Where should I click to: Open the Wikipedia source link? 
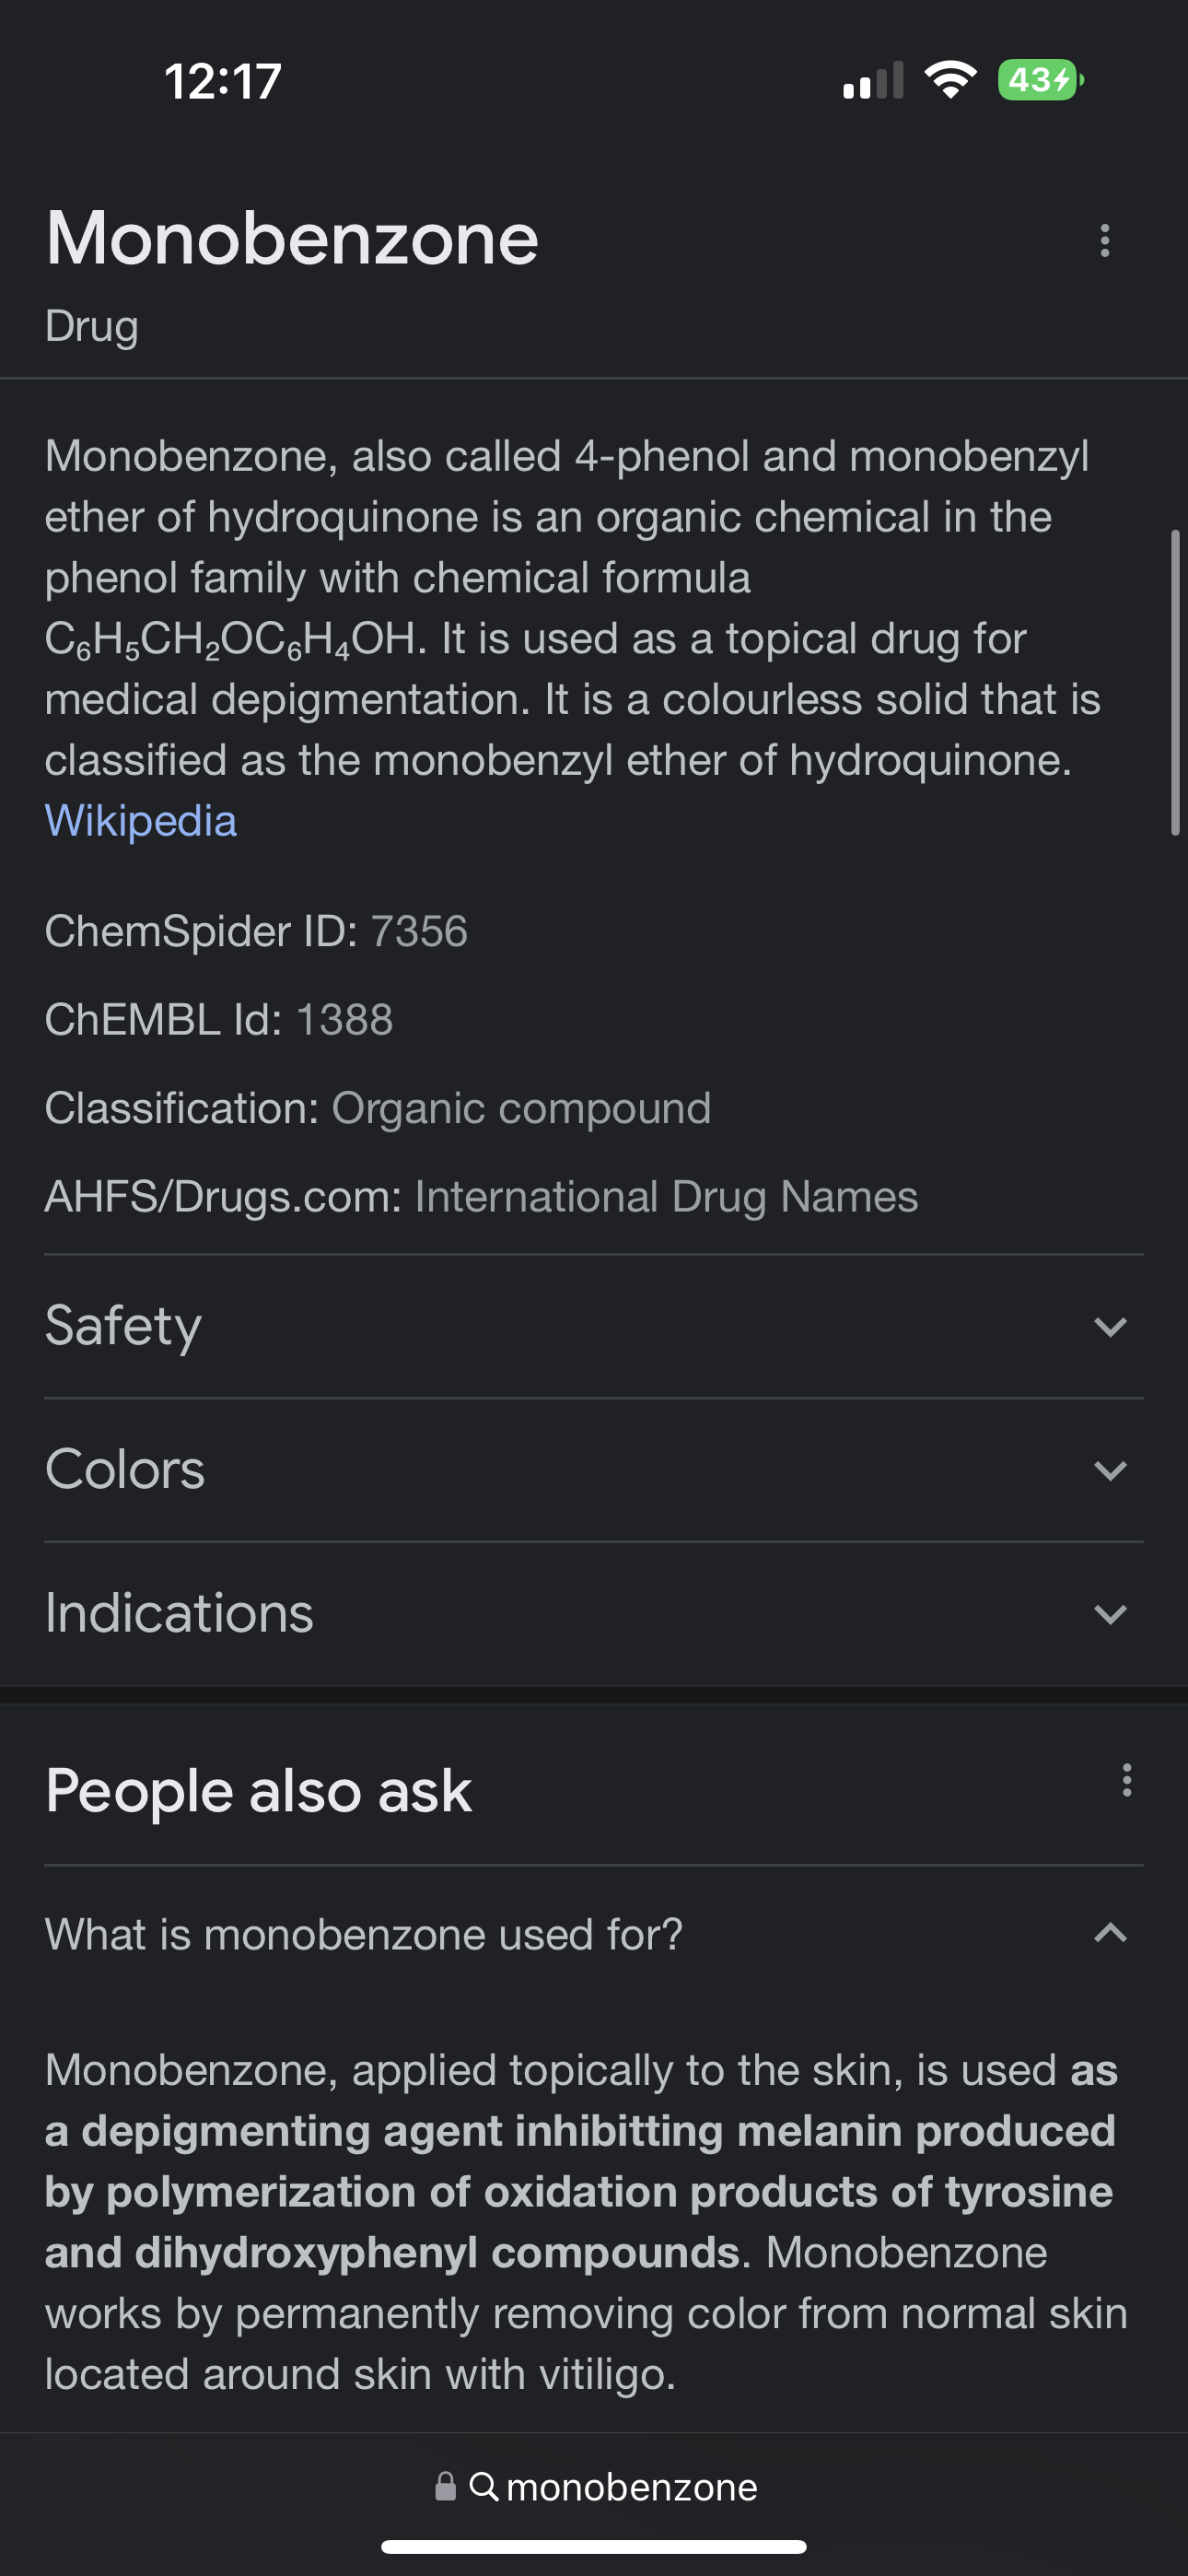pyautogui.click(x=141, y=821)
